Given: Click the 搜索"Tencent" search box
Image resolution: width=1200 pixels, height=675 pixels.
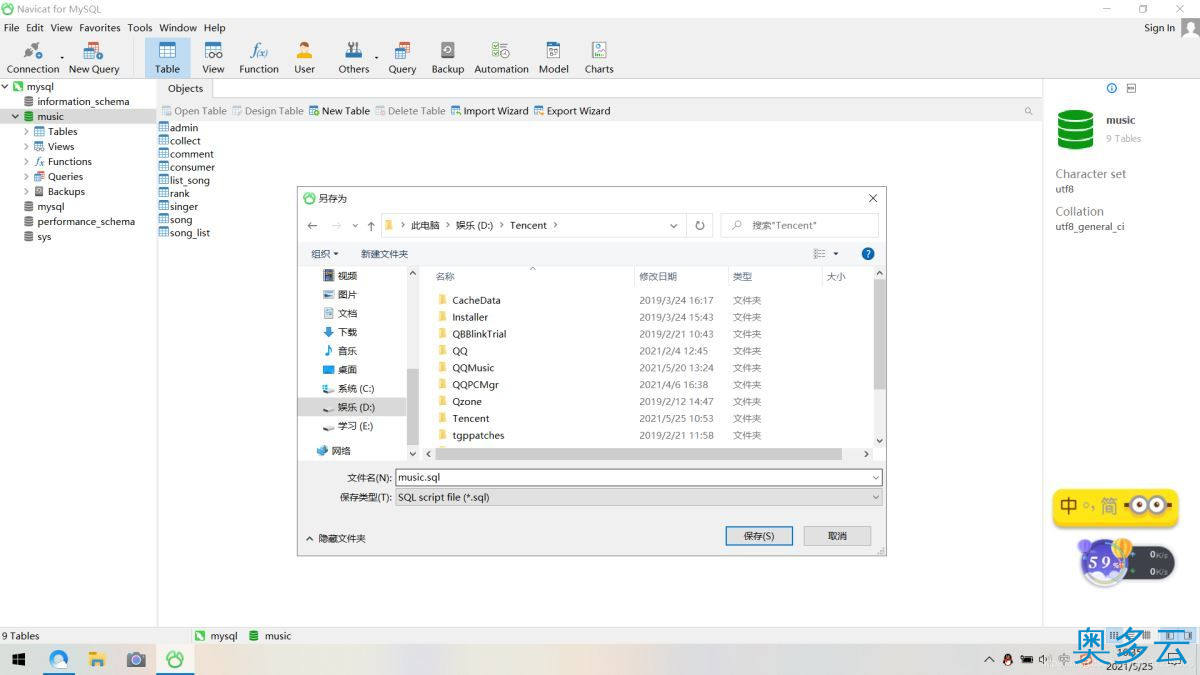Looking at the screenshot, I should (799, 226).
